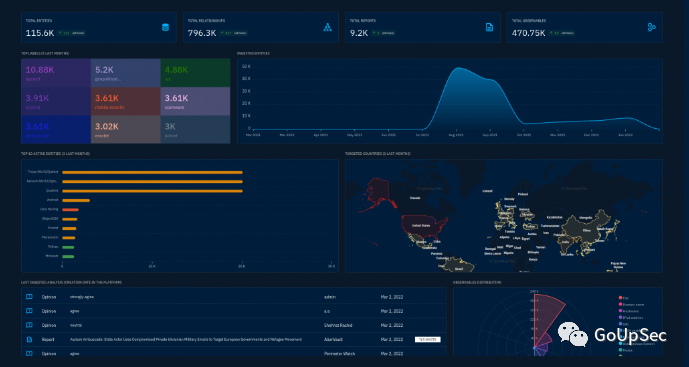Click Canada label on the map
This screenshot has width=689, height=367.
pos(414,198)
